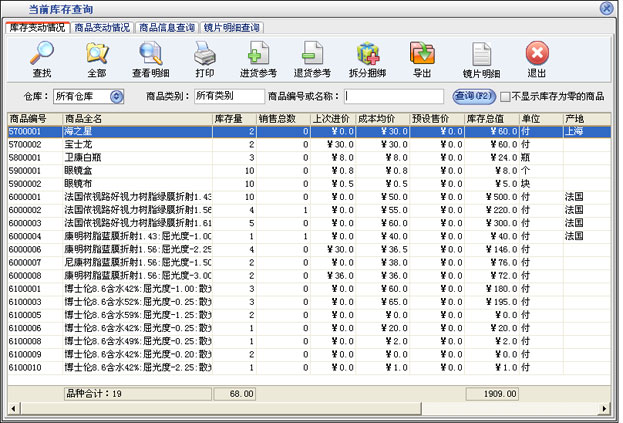Click the 退出 exit icon
Screen dimensions: 623x423
[x=537, y=58]
